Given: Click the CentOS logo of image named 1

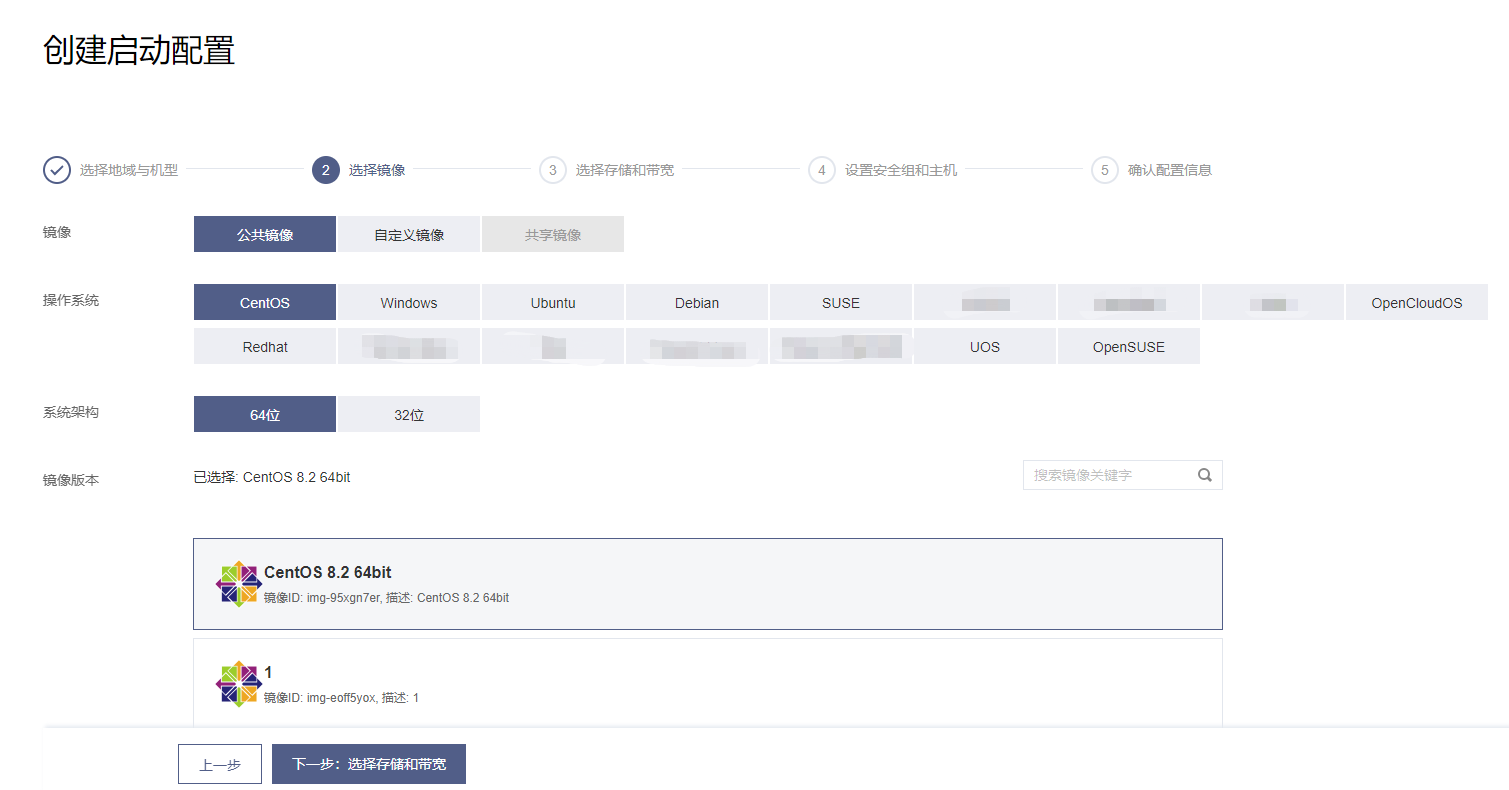Looking at the screenshot, I should tap(238, 683).
